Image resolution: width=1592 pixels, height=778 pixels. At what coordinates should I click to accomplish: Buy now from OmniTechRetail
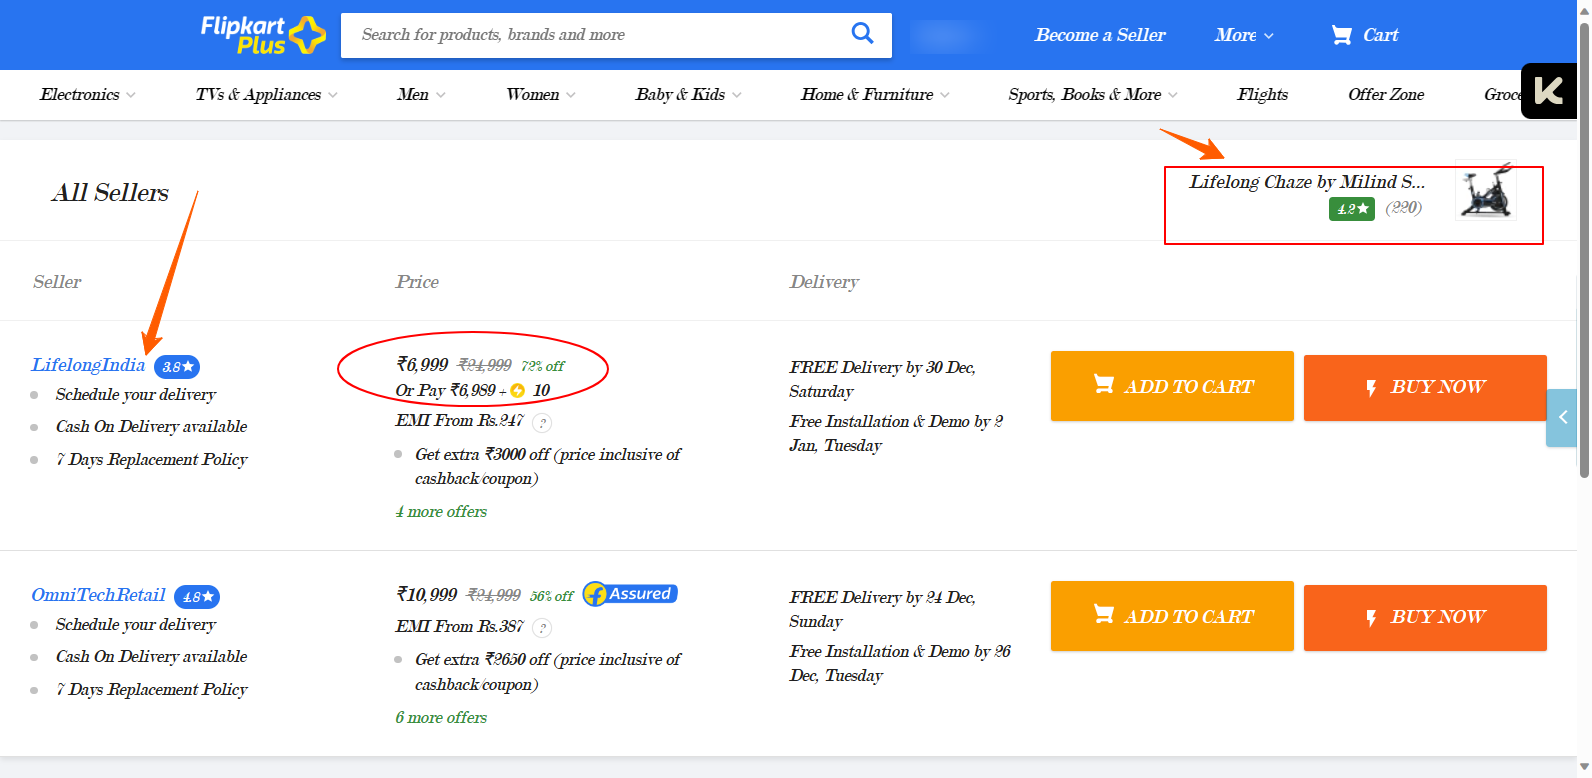[1425, 617]
